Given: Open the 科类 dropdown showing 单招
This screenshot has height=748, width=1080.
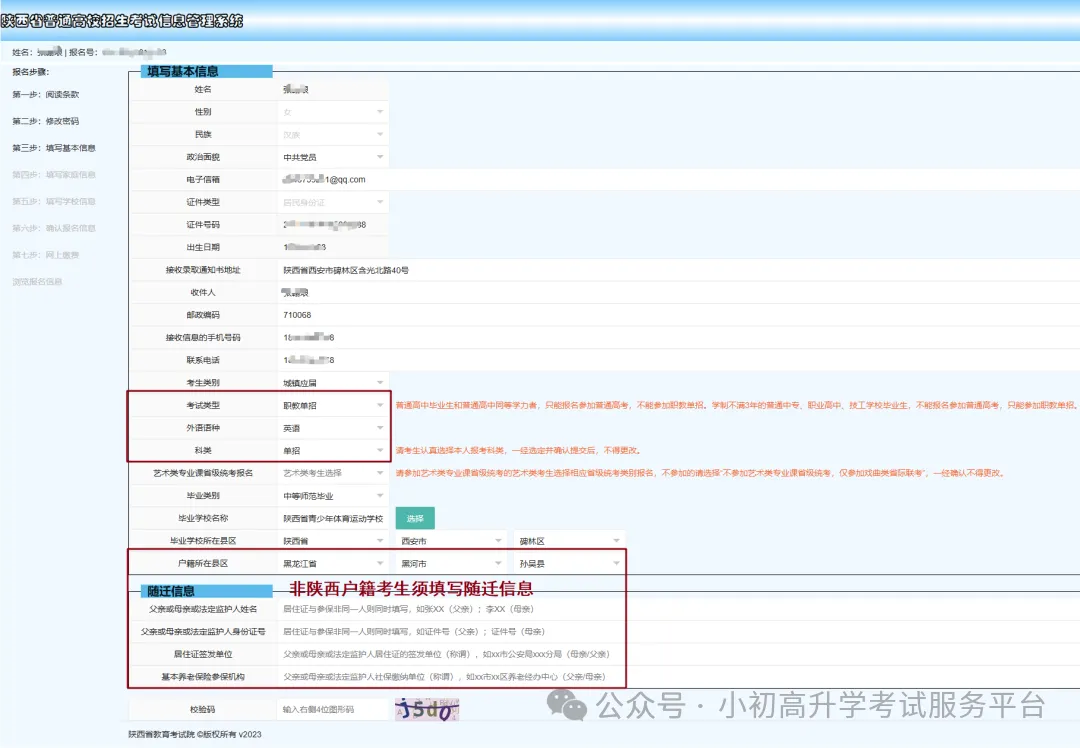Looking at the screenshot, I should [333, 450].
